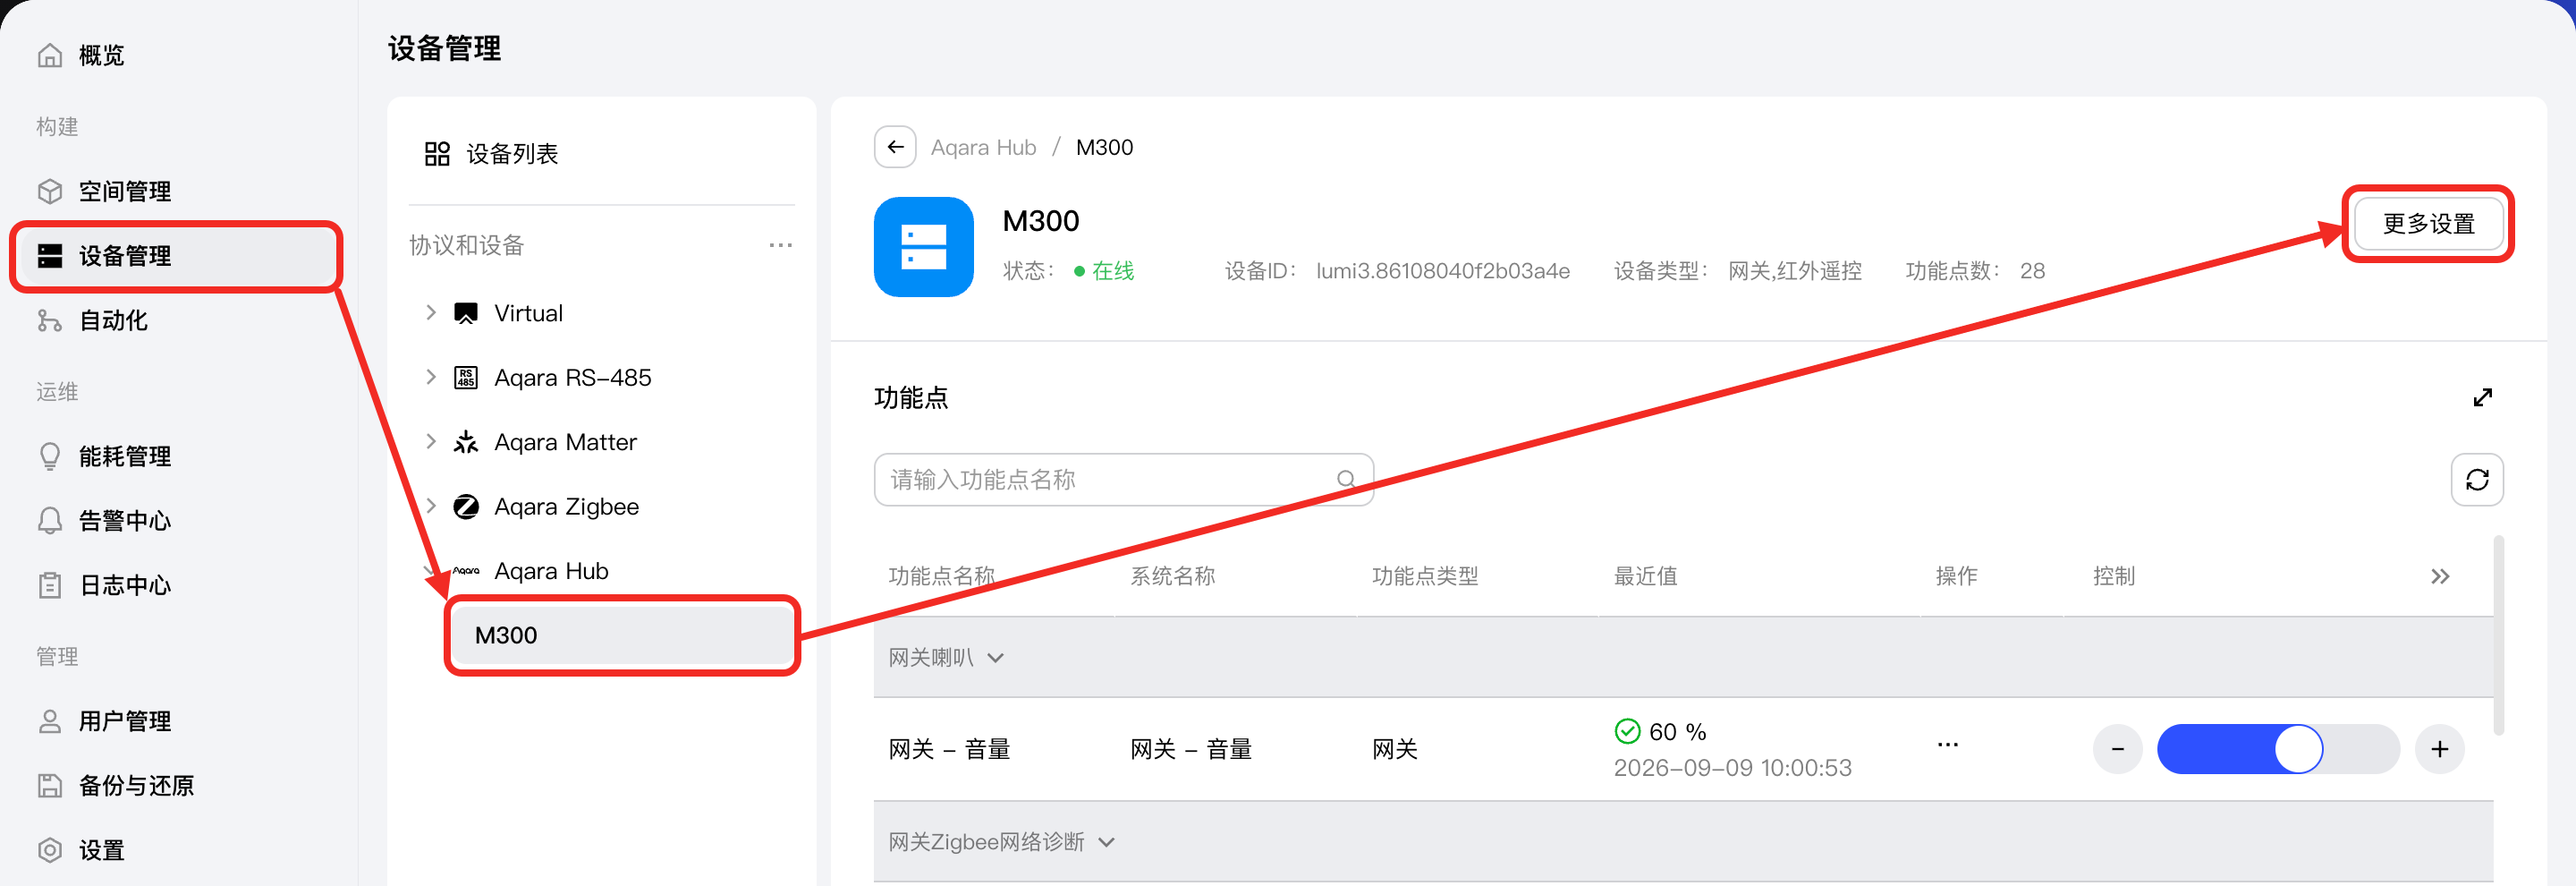
Task: Open 日志中心 log center
Action: coord(104,585)
